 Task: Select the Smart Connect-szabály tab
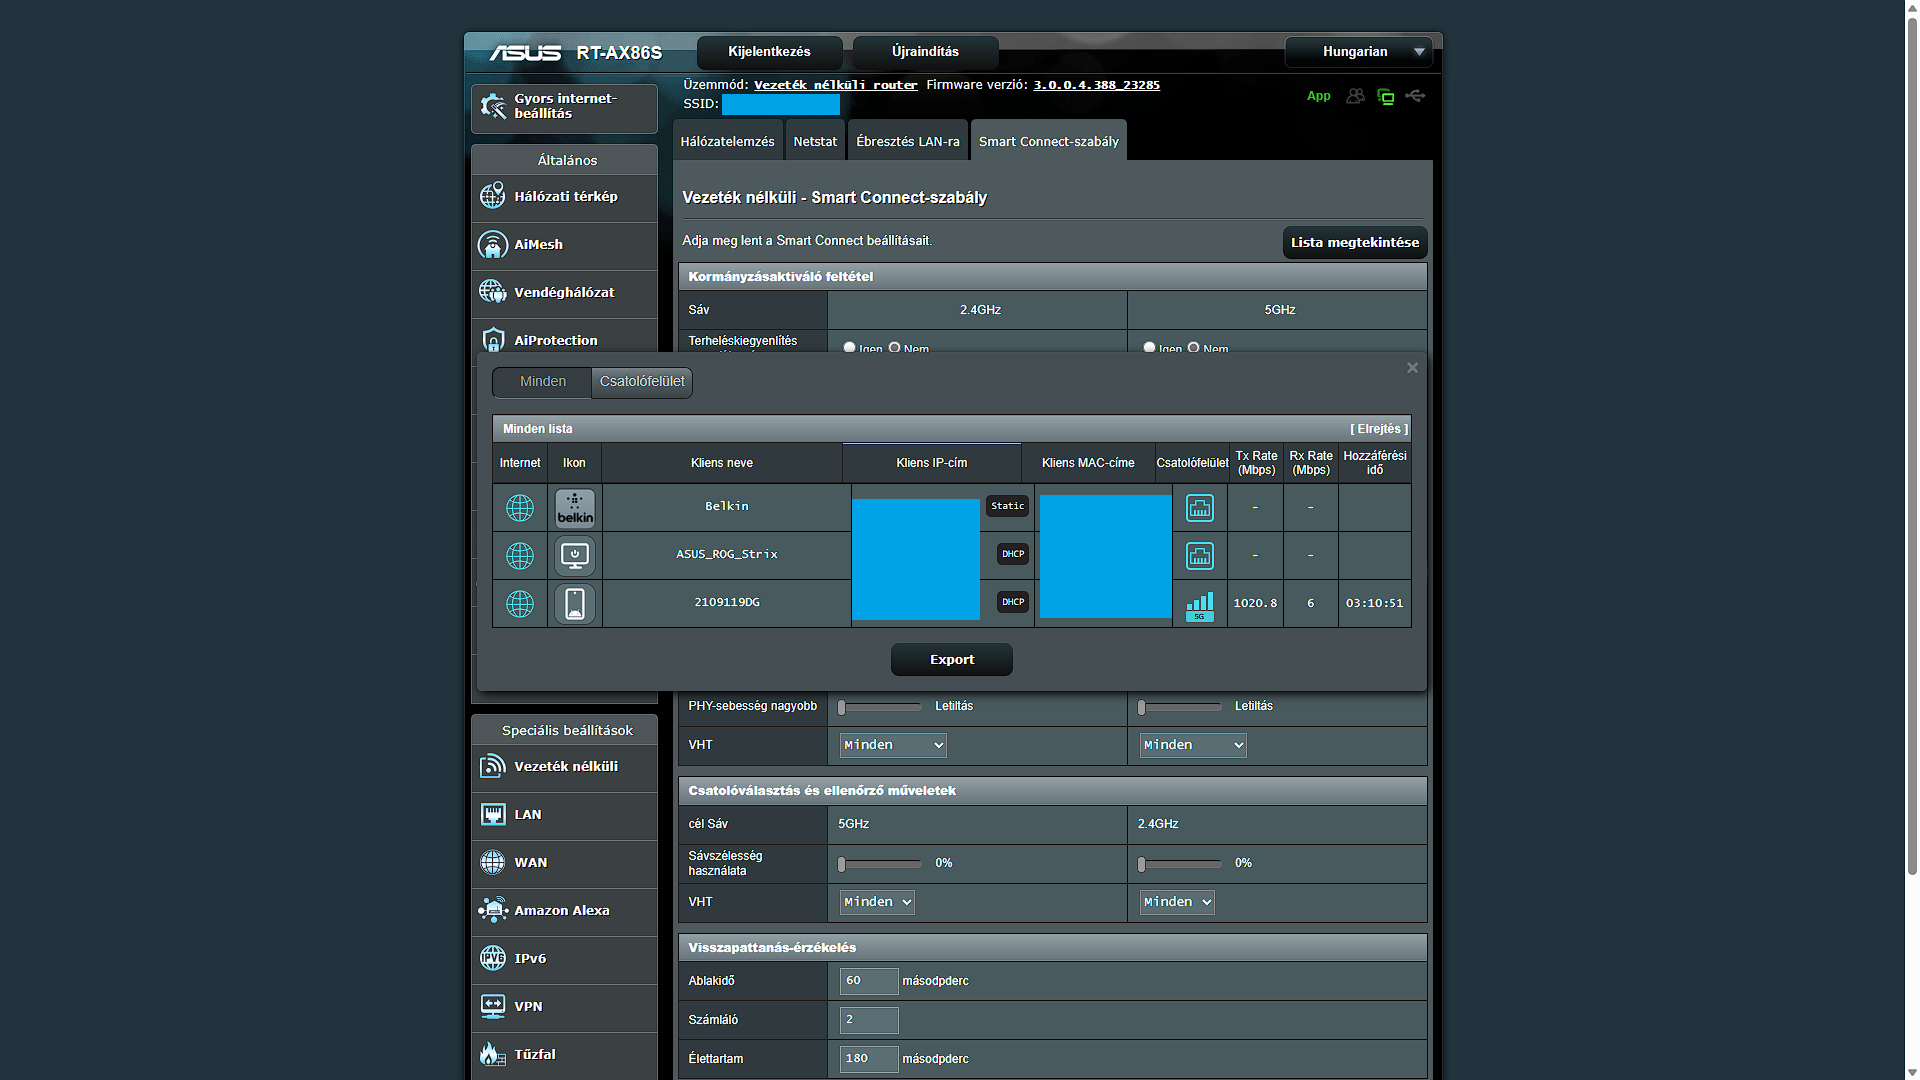point(1048,141)
